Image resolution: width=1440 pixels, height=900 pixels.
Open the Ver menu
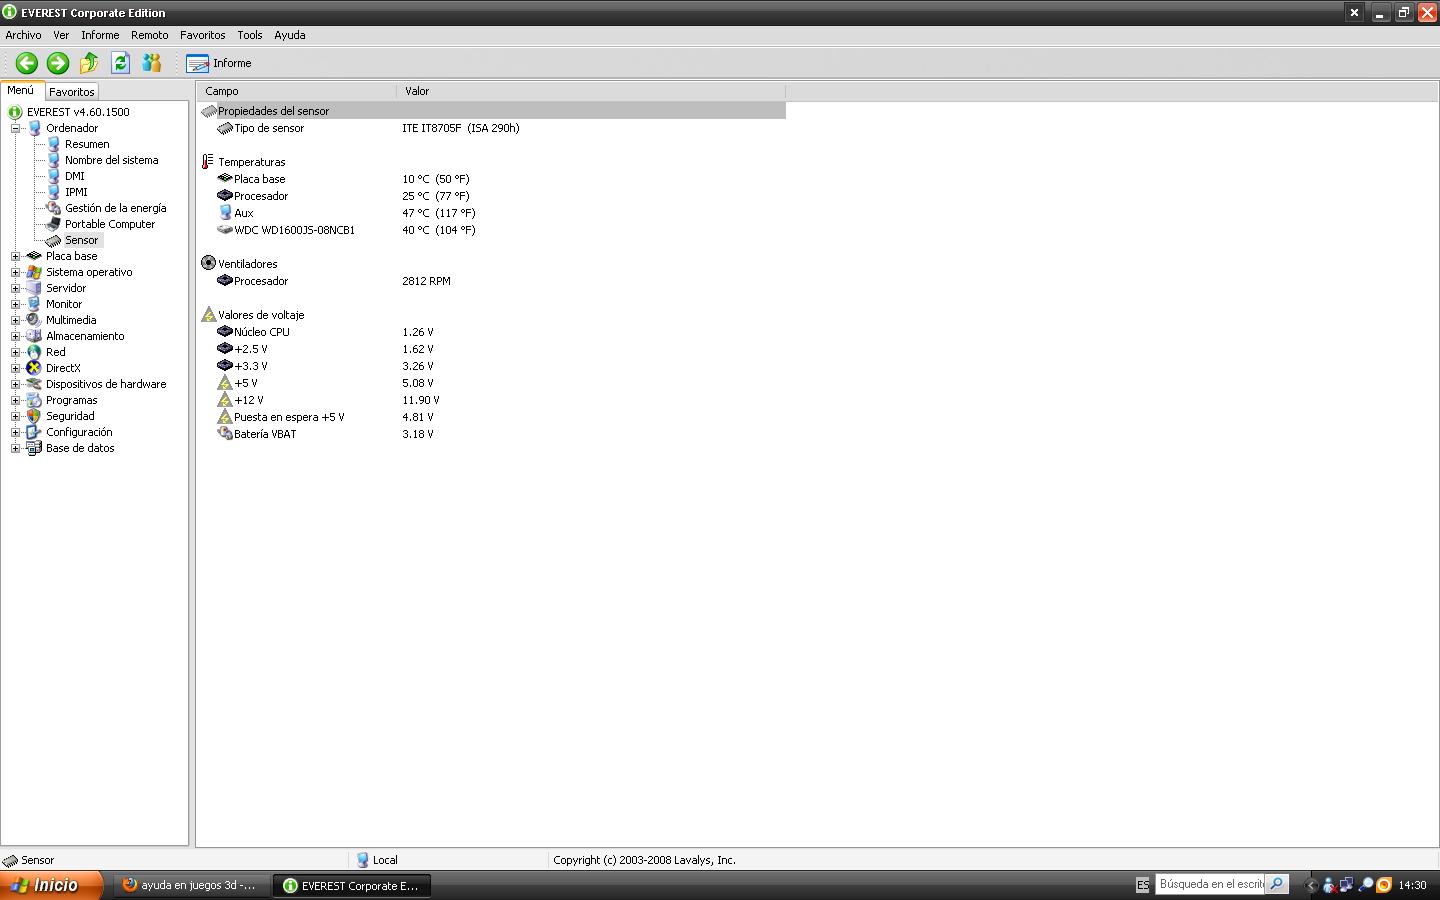click(61, 35)
